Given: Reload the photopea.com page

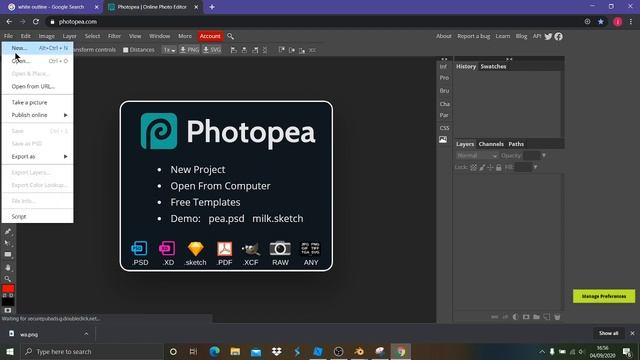Looking at the screenshot, I should coord(36,22).
